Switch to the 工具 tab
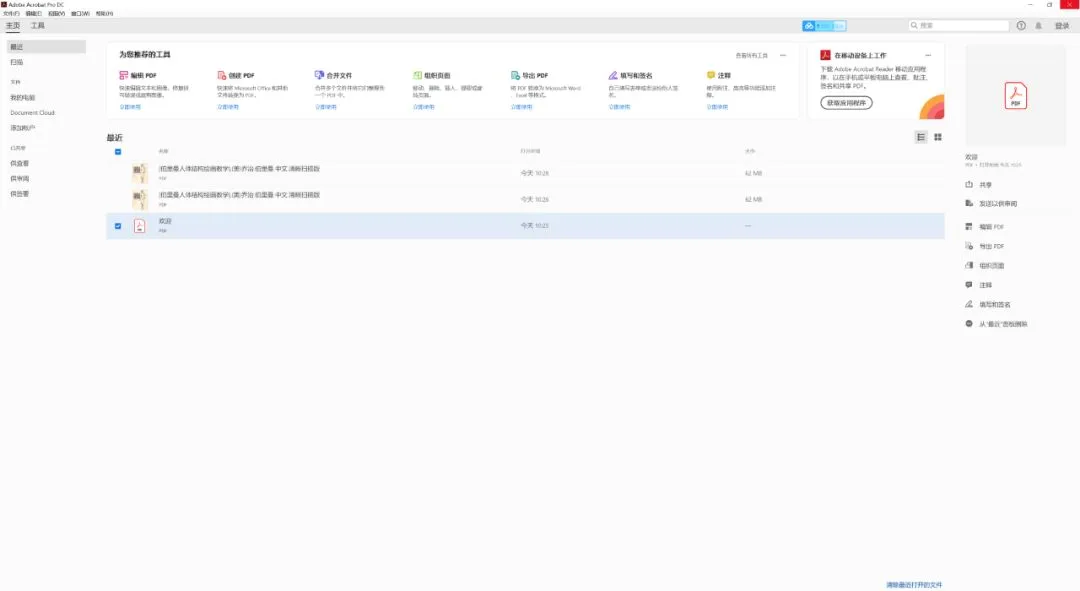Viewport: 1080px width, 591px height. (x=37, y=25)
